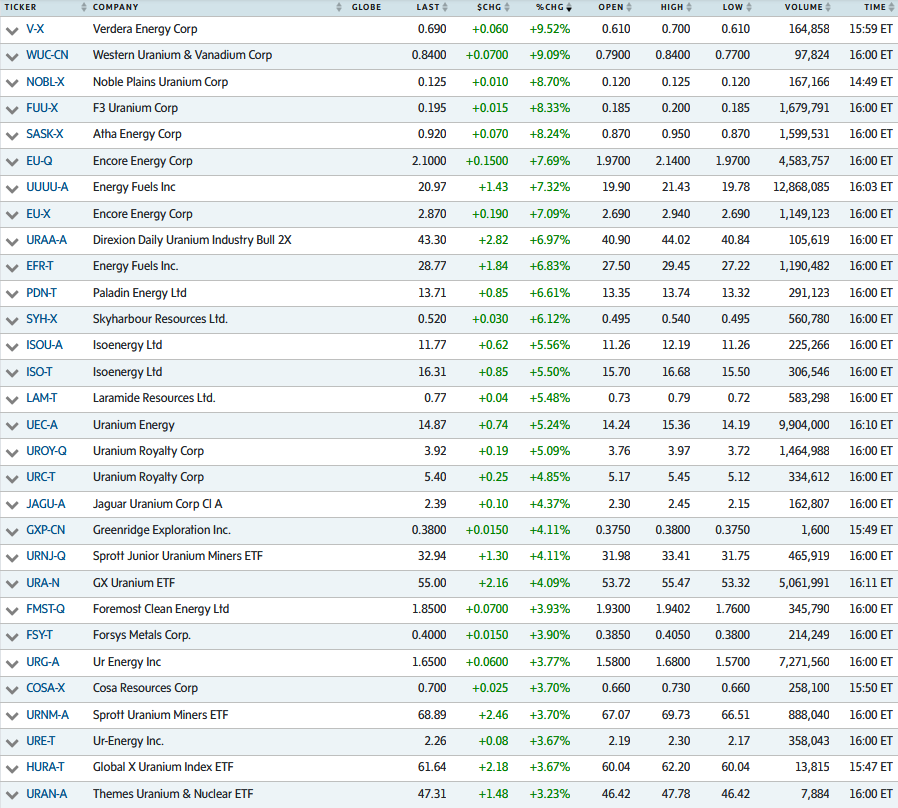Screen dimensions: 898x808
Task: Open the ISOU-A ticker link
Action: 44,345
